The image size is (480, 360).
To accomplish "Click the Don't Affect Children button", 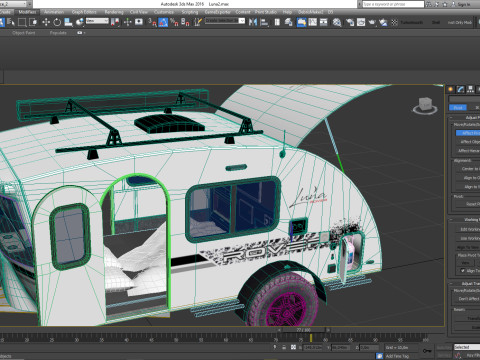I will (x=468, y=299).
